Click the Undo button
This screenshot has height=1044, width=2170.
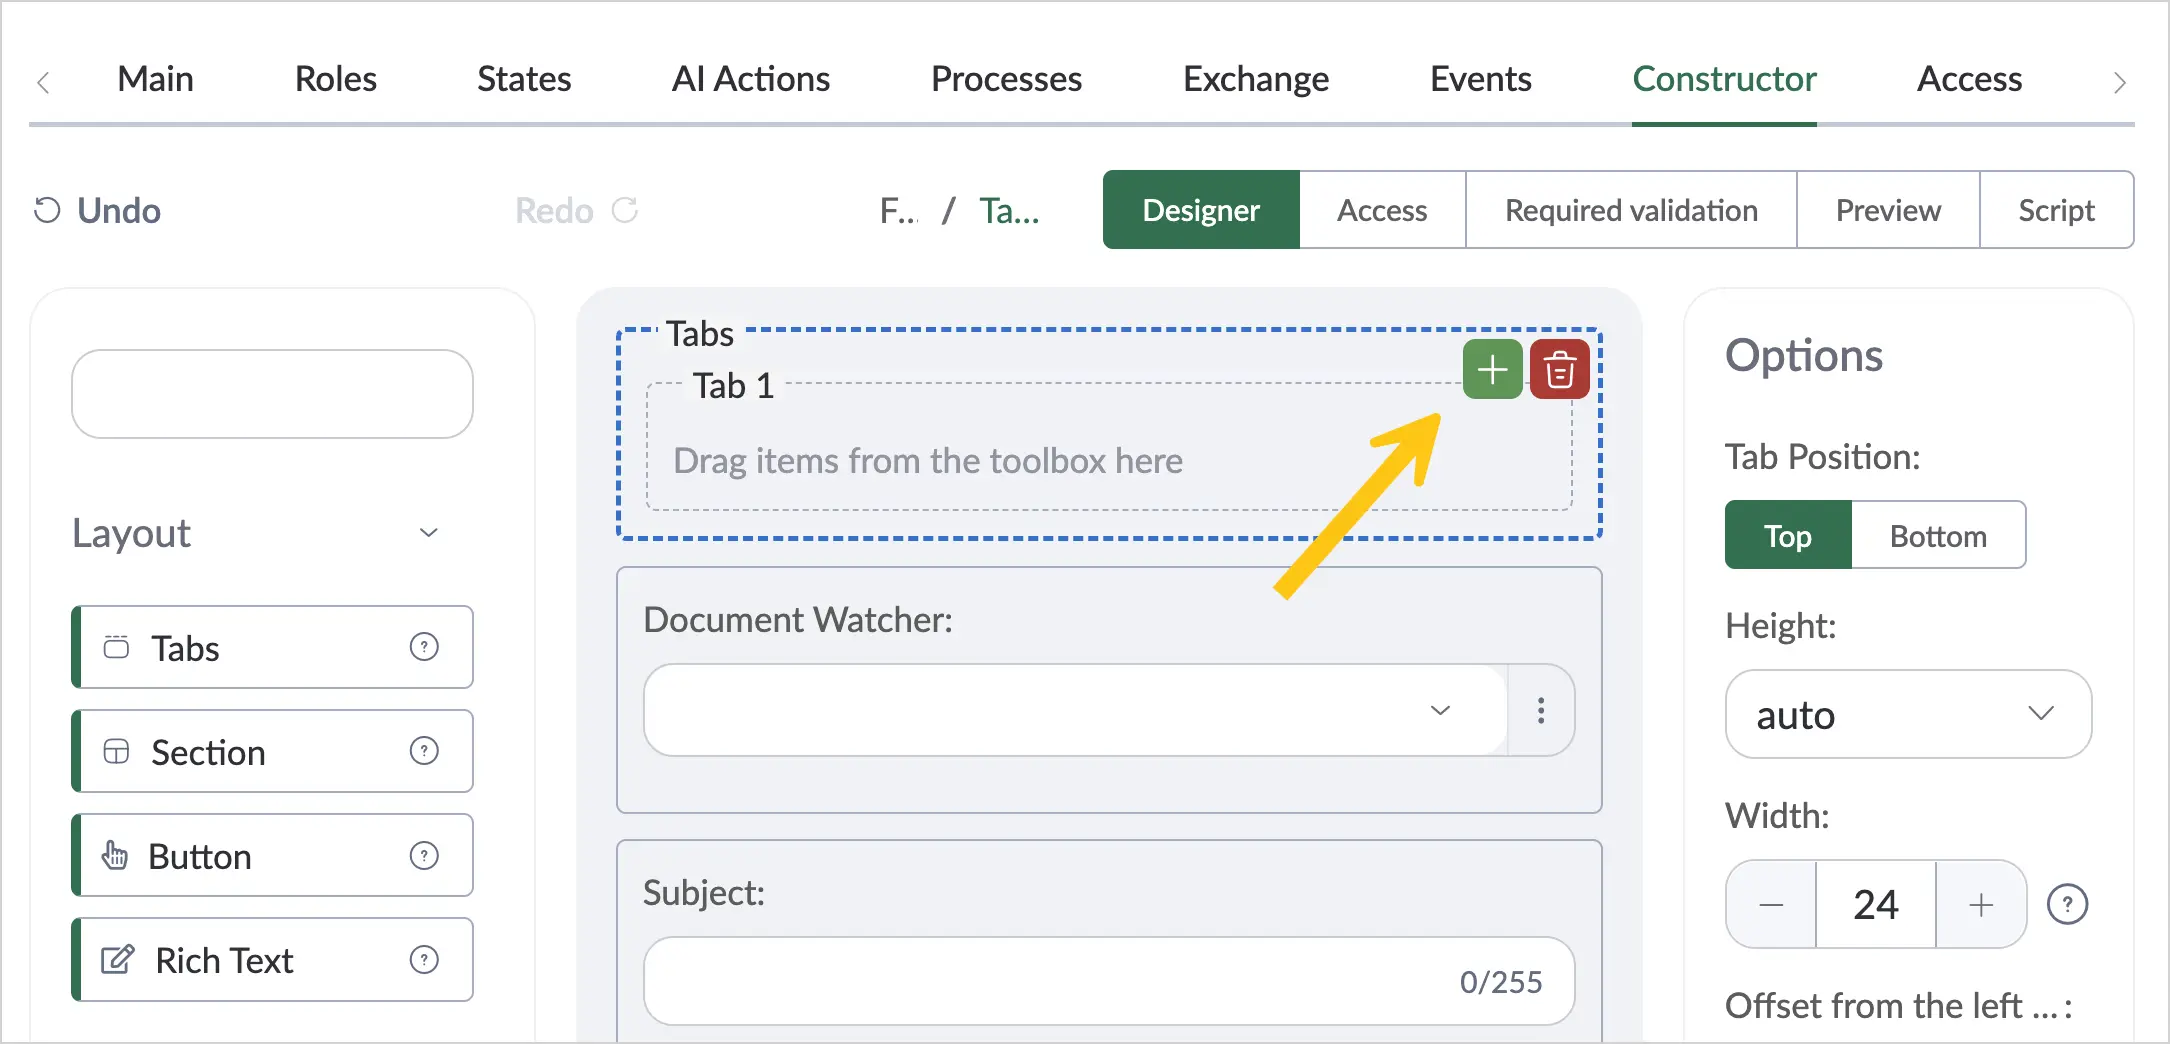point(97,211)
